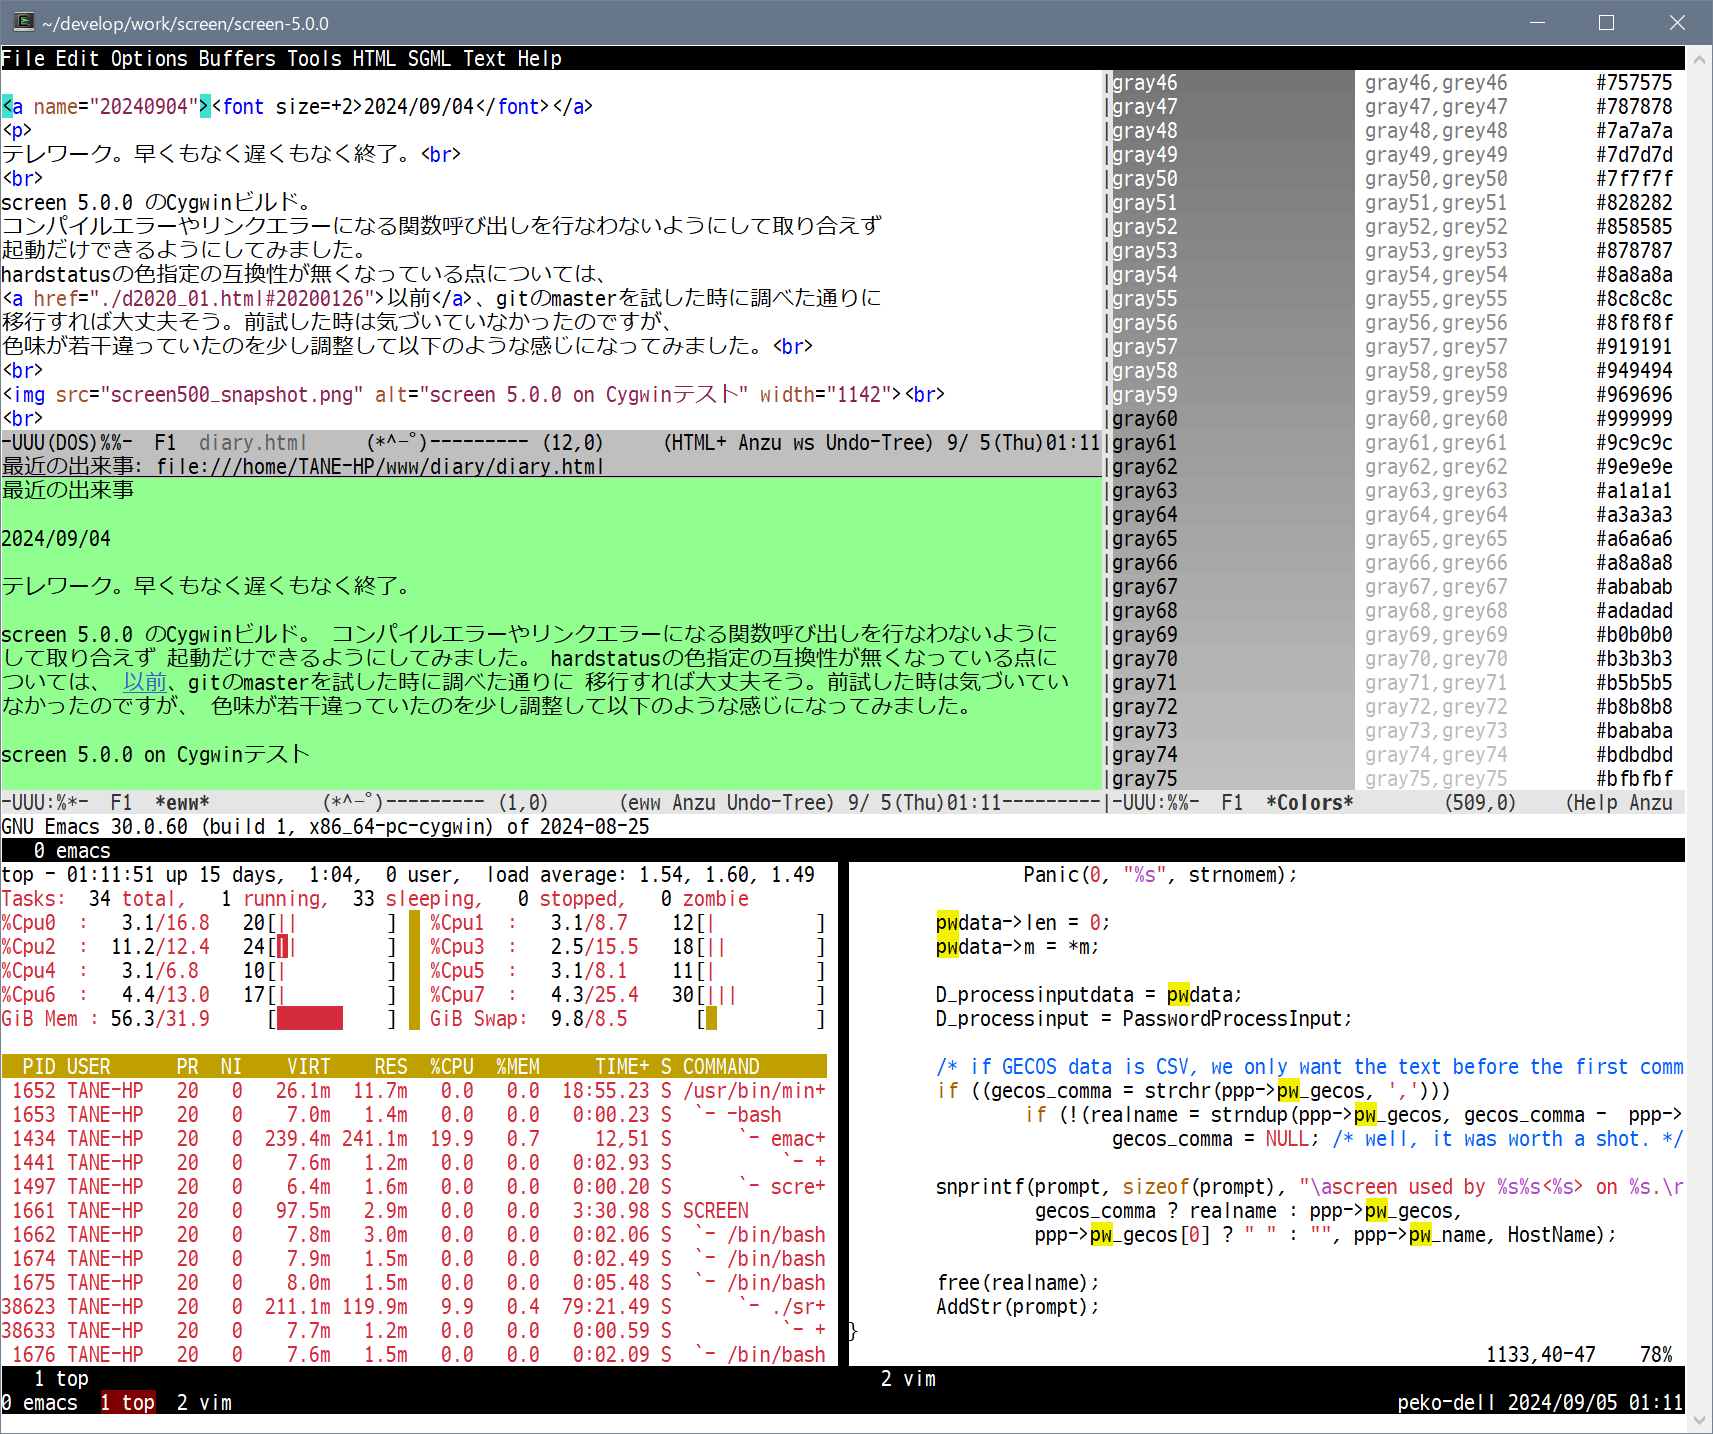Open the Buffers menu
Screen dimensions: 1713x1434
[237, 59]
